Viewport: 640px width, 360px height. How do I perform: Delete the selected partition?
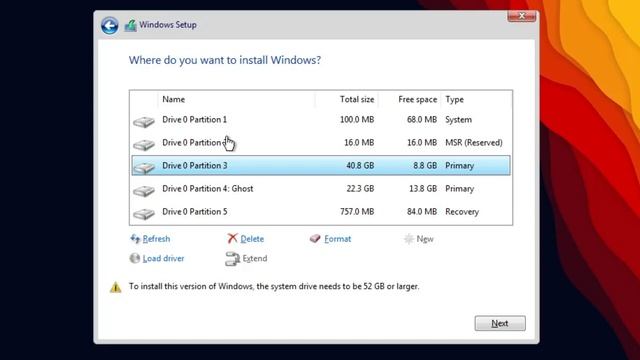pyautogui.click(x=252, y=239)
